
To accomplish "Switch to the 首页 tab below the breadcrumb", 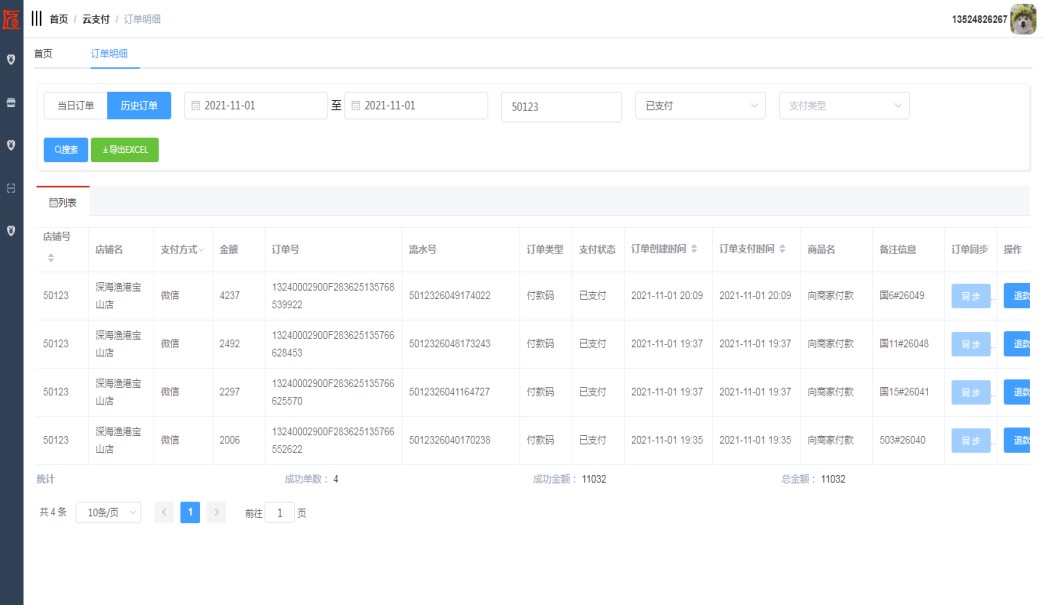I will (43, 54).
